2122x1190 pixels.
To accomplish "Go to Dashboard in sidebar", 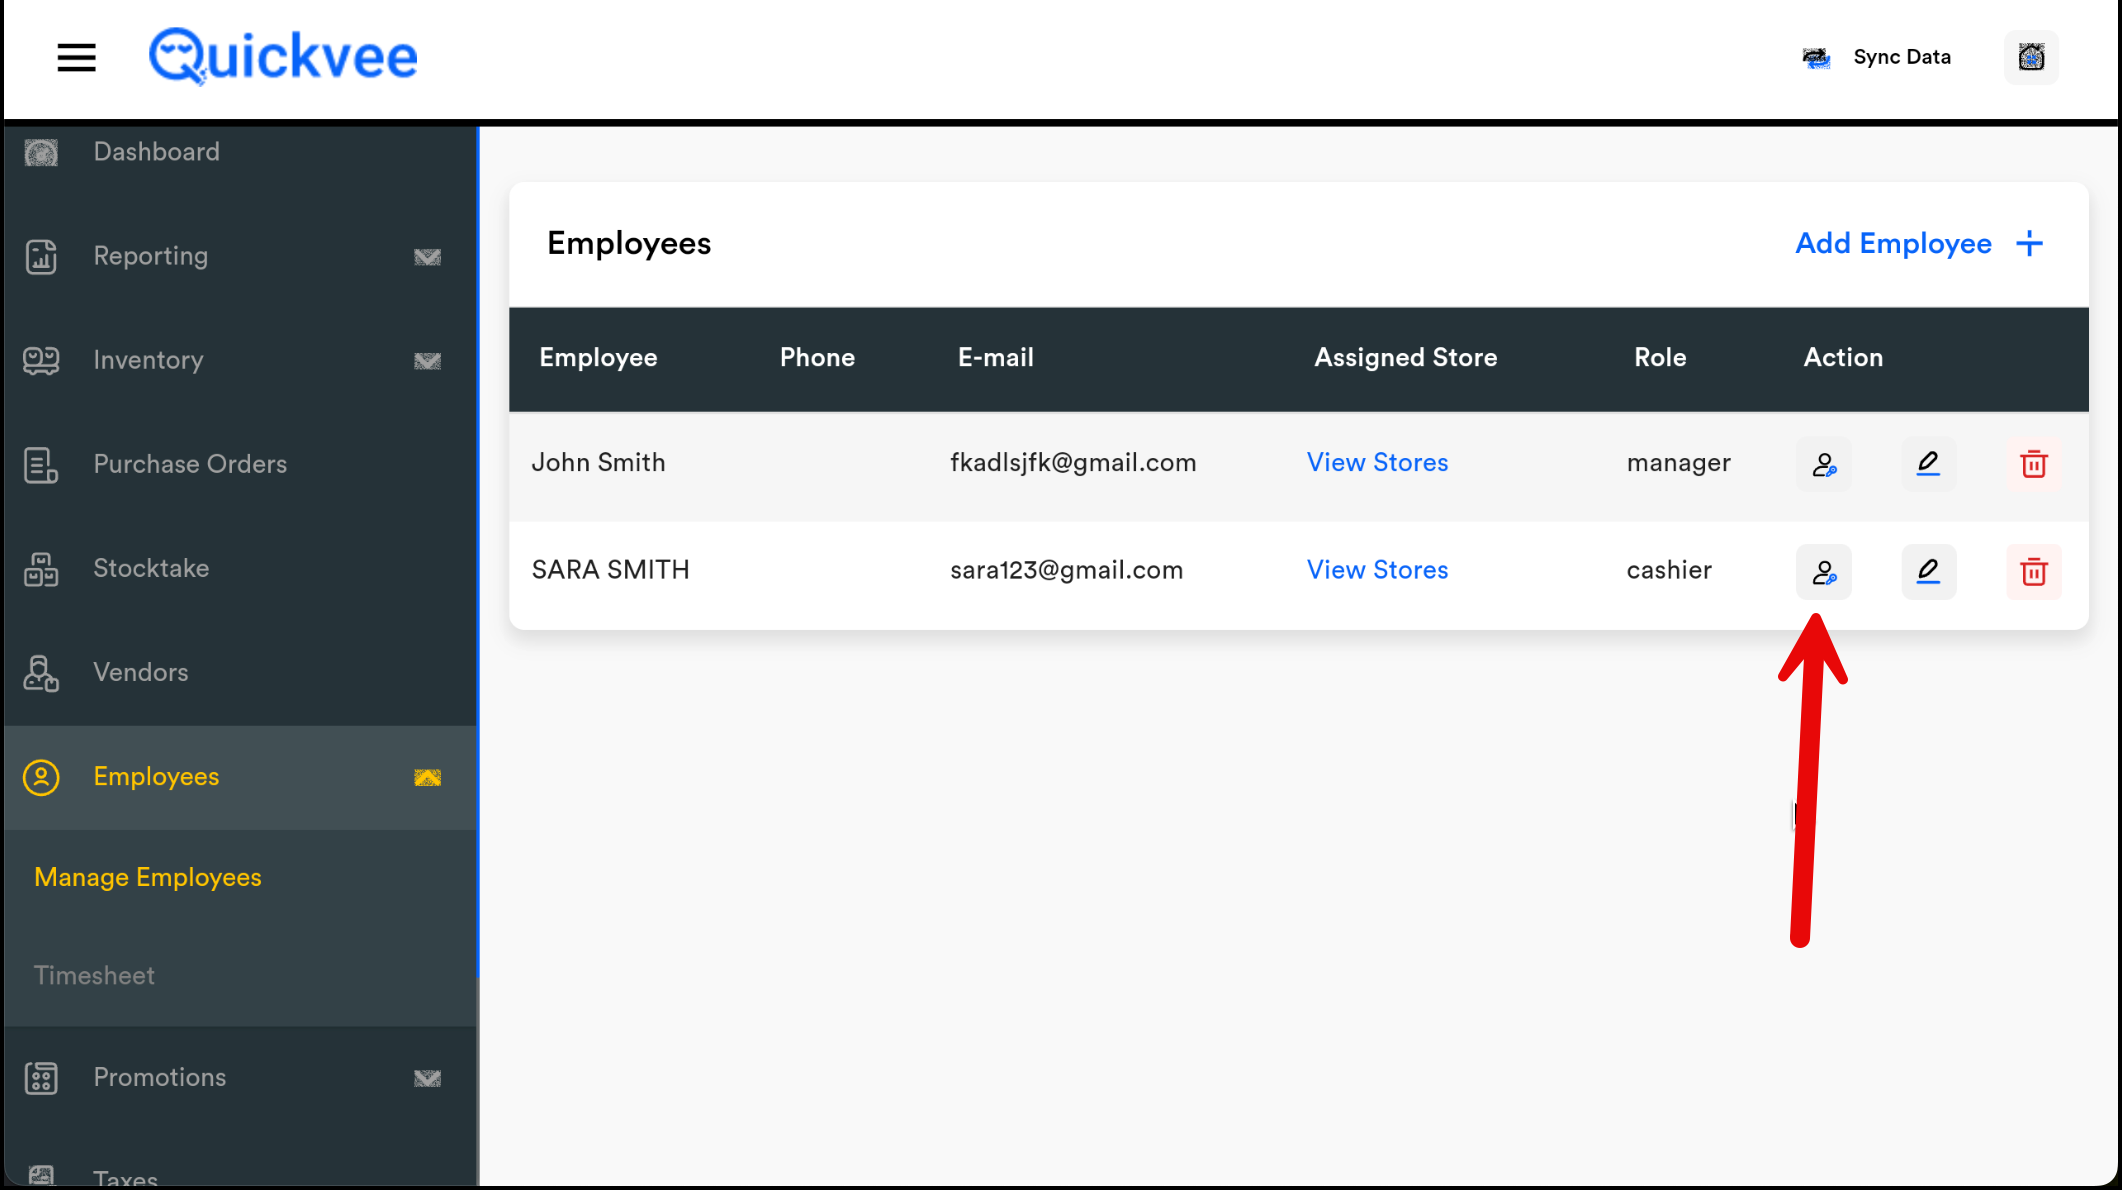I will coord(156,152).
